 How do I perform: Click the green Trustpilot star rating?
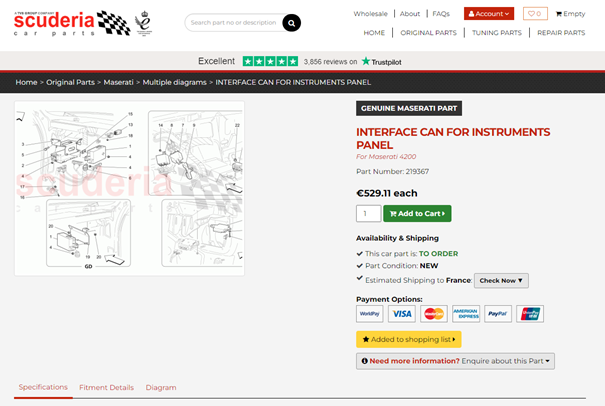point(270,61)
